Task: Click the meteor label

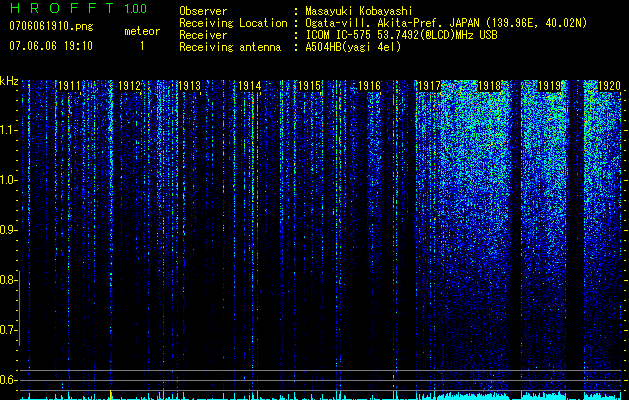Action: (142, 31)
